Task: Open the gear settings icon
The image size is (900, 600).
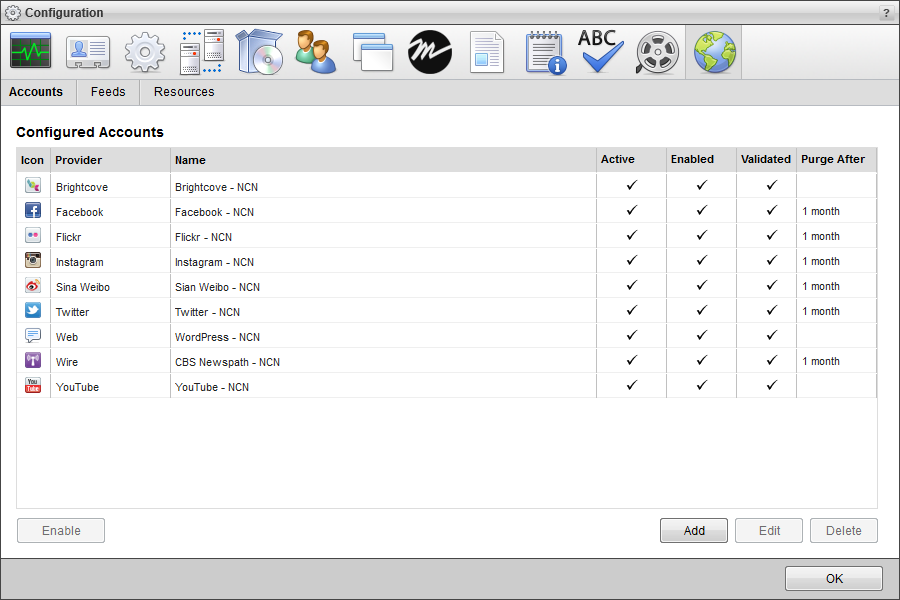Action: coord(144,51)
